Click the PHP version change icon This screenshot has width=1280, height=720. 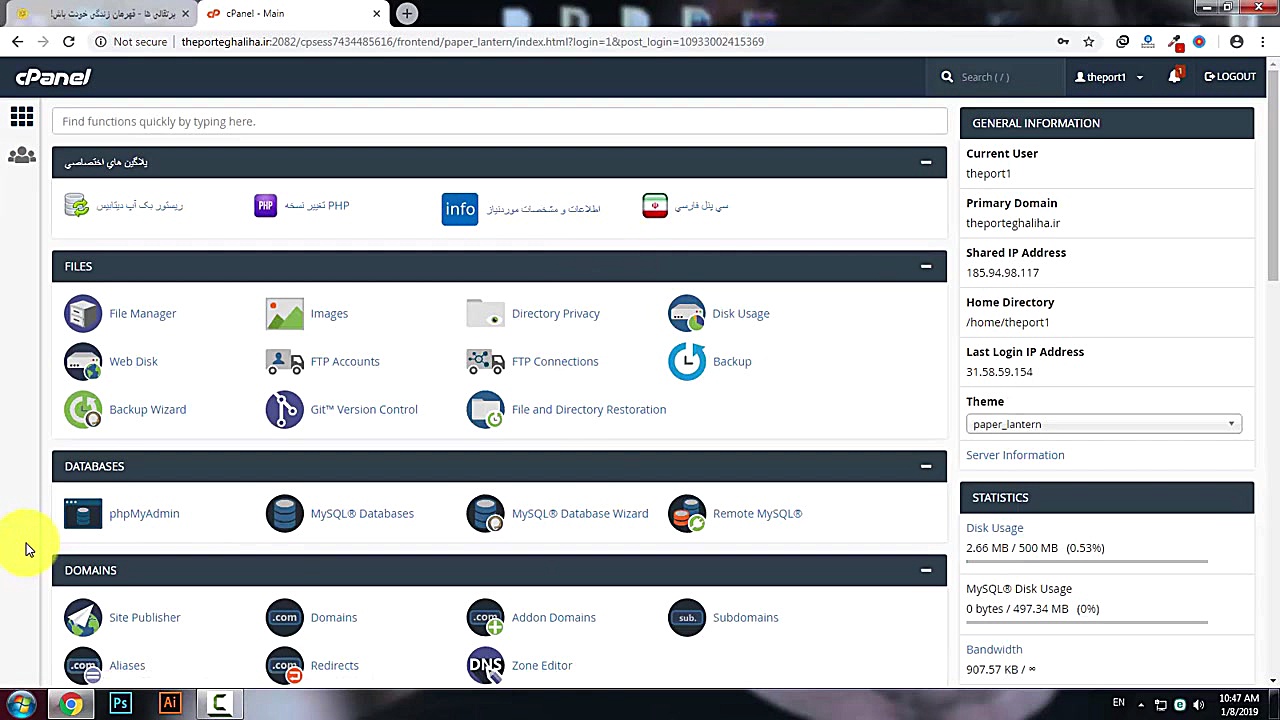265,206
